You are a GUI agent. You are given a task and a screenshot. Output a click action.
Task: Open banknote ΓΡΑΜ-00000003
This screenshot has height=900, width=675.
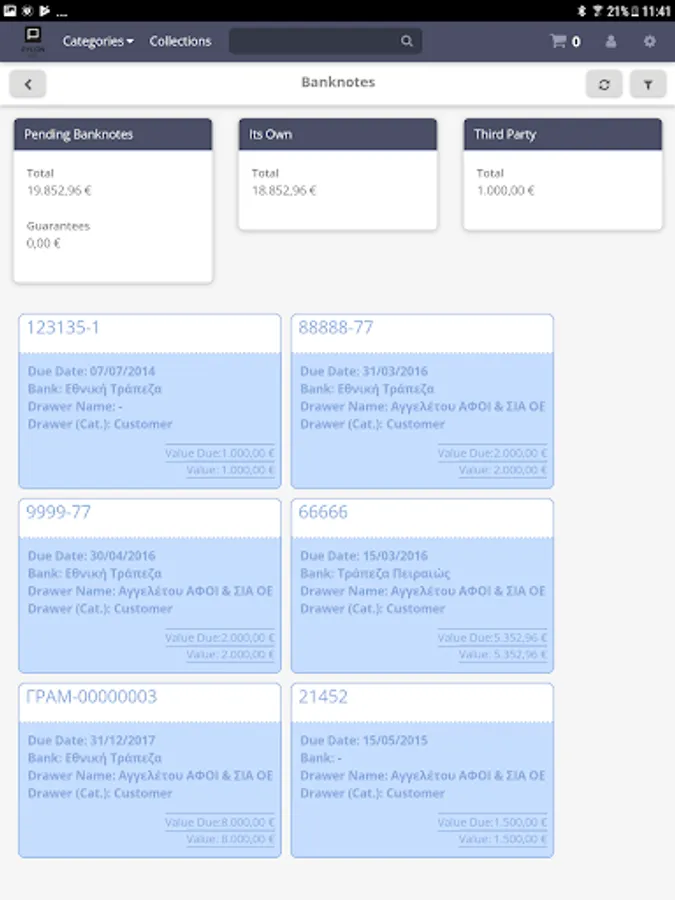point(150,771)
